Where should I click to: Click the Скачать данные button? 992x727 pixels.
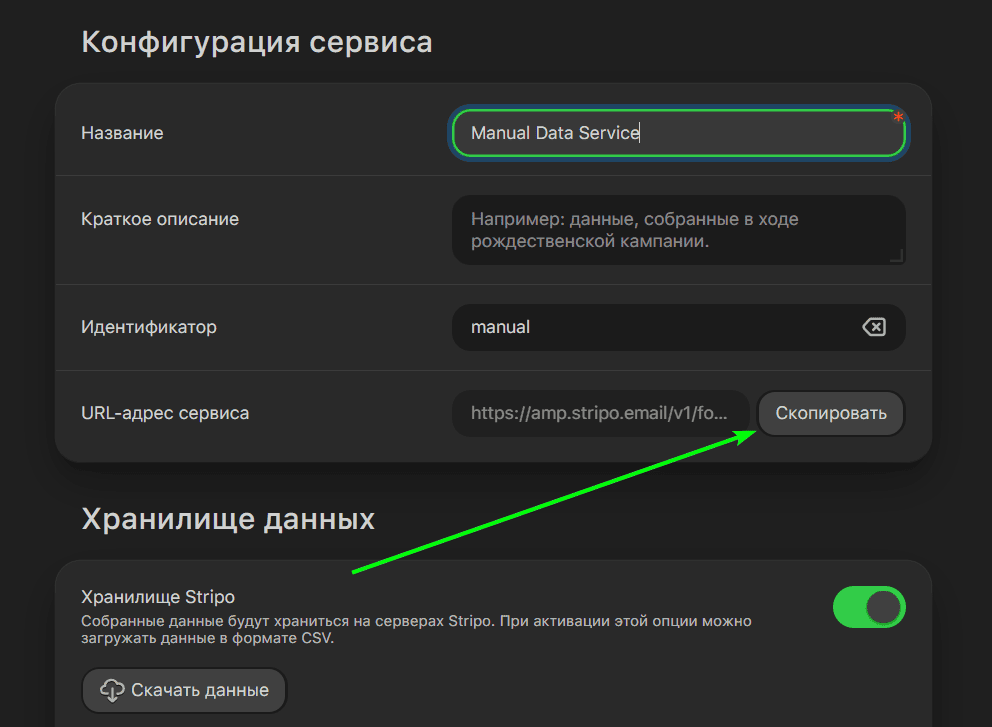[x=183, y=690]
